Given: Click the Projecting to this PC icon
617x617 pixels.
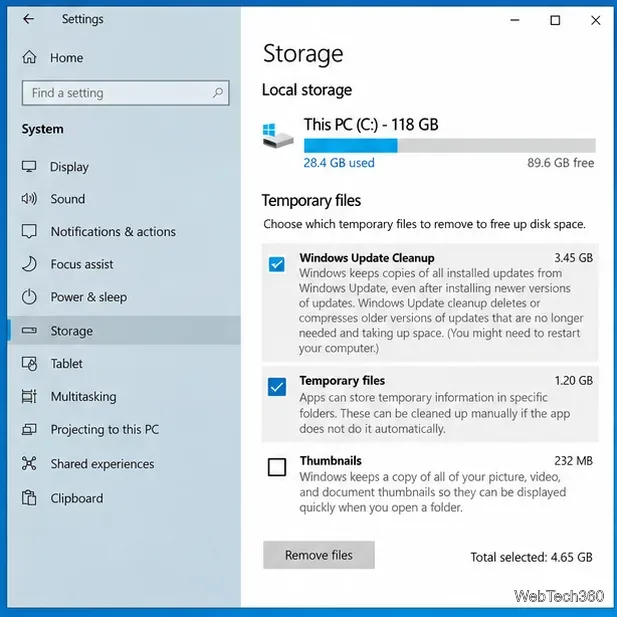Looking at the screenshot, I should coord(29,429).
